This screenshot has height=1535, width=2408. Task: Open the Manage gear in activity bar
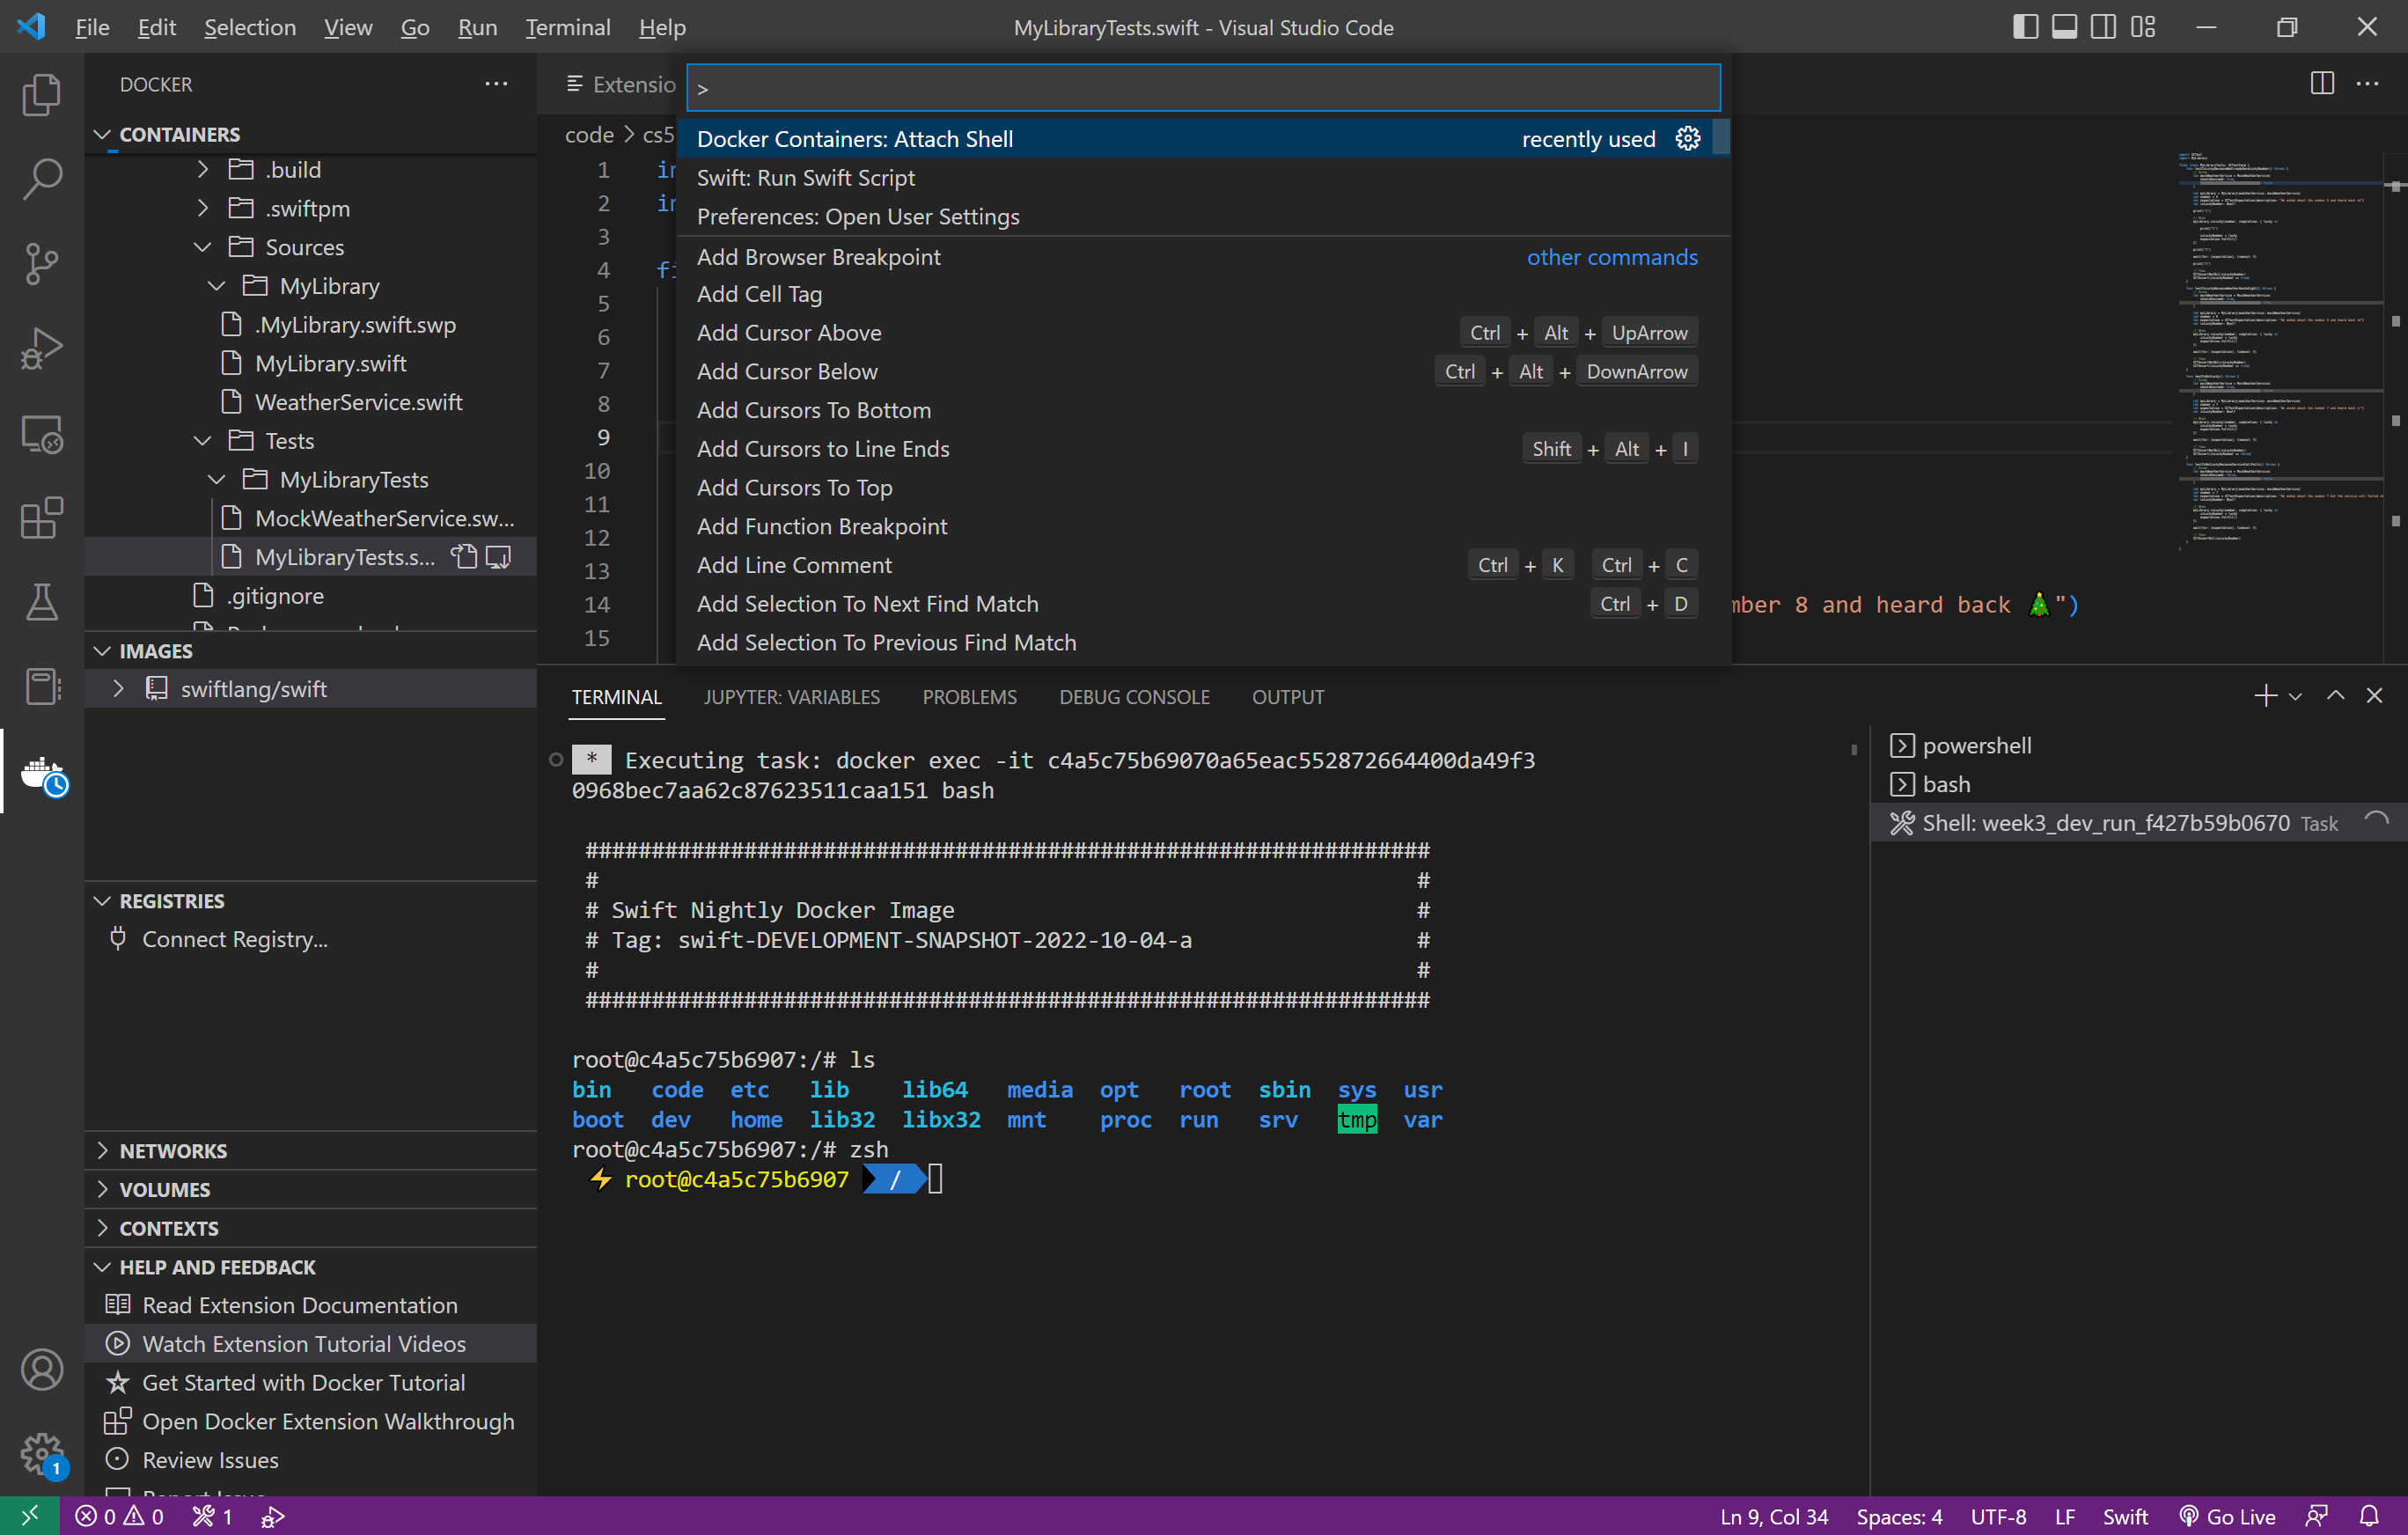[x=42, y=1453]
